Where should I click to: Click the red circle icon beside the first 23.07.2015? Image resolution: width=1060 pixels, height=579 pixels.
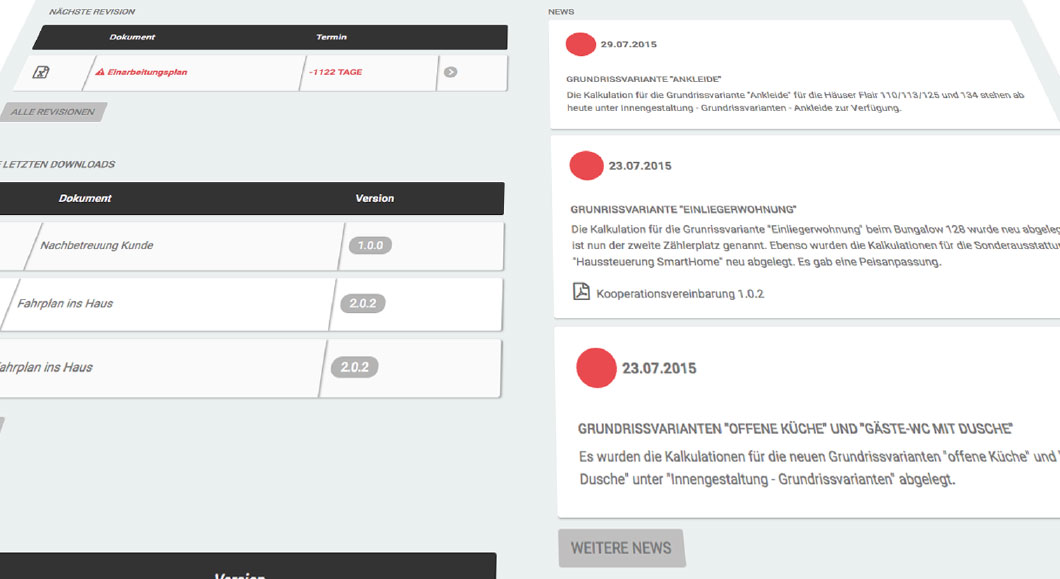[x=588, y=165]
